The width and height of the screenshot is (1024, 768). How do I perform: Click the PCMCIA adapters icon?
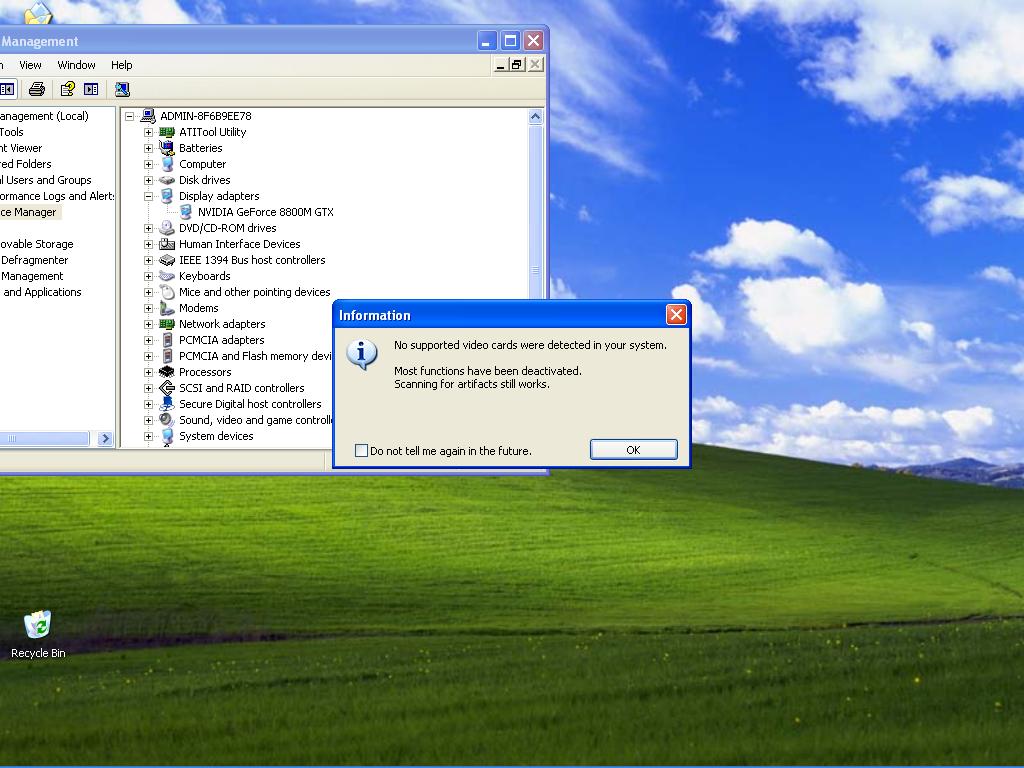[x=167, y=340]
